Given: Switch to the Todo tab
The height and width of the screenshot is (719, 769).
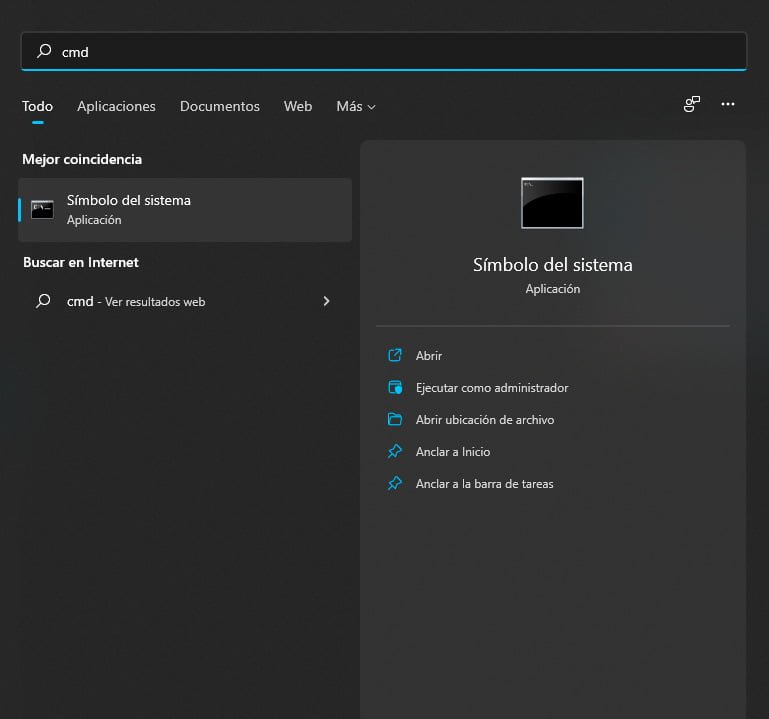Looking at the screenshot, I should coord(37,106).
